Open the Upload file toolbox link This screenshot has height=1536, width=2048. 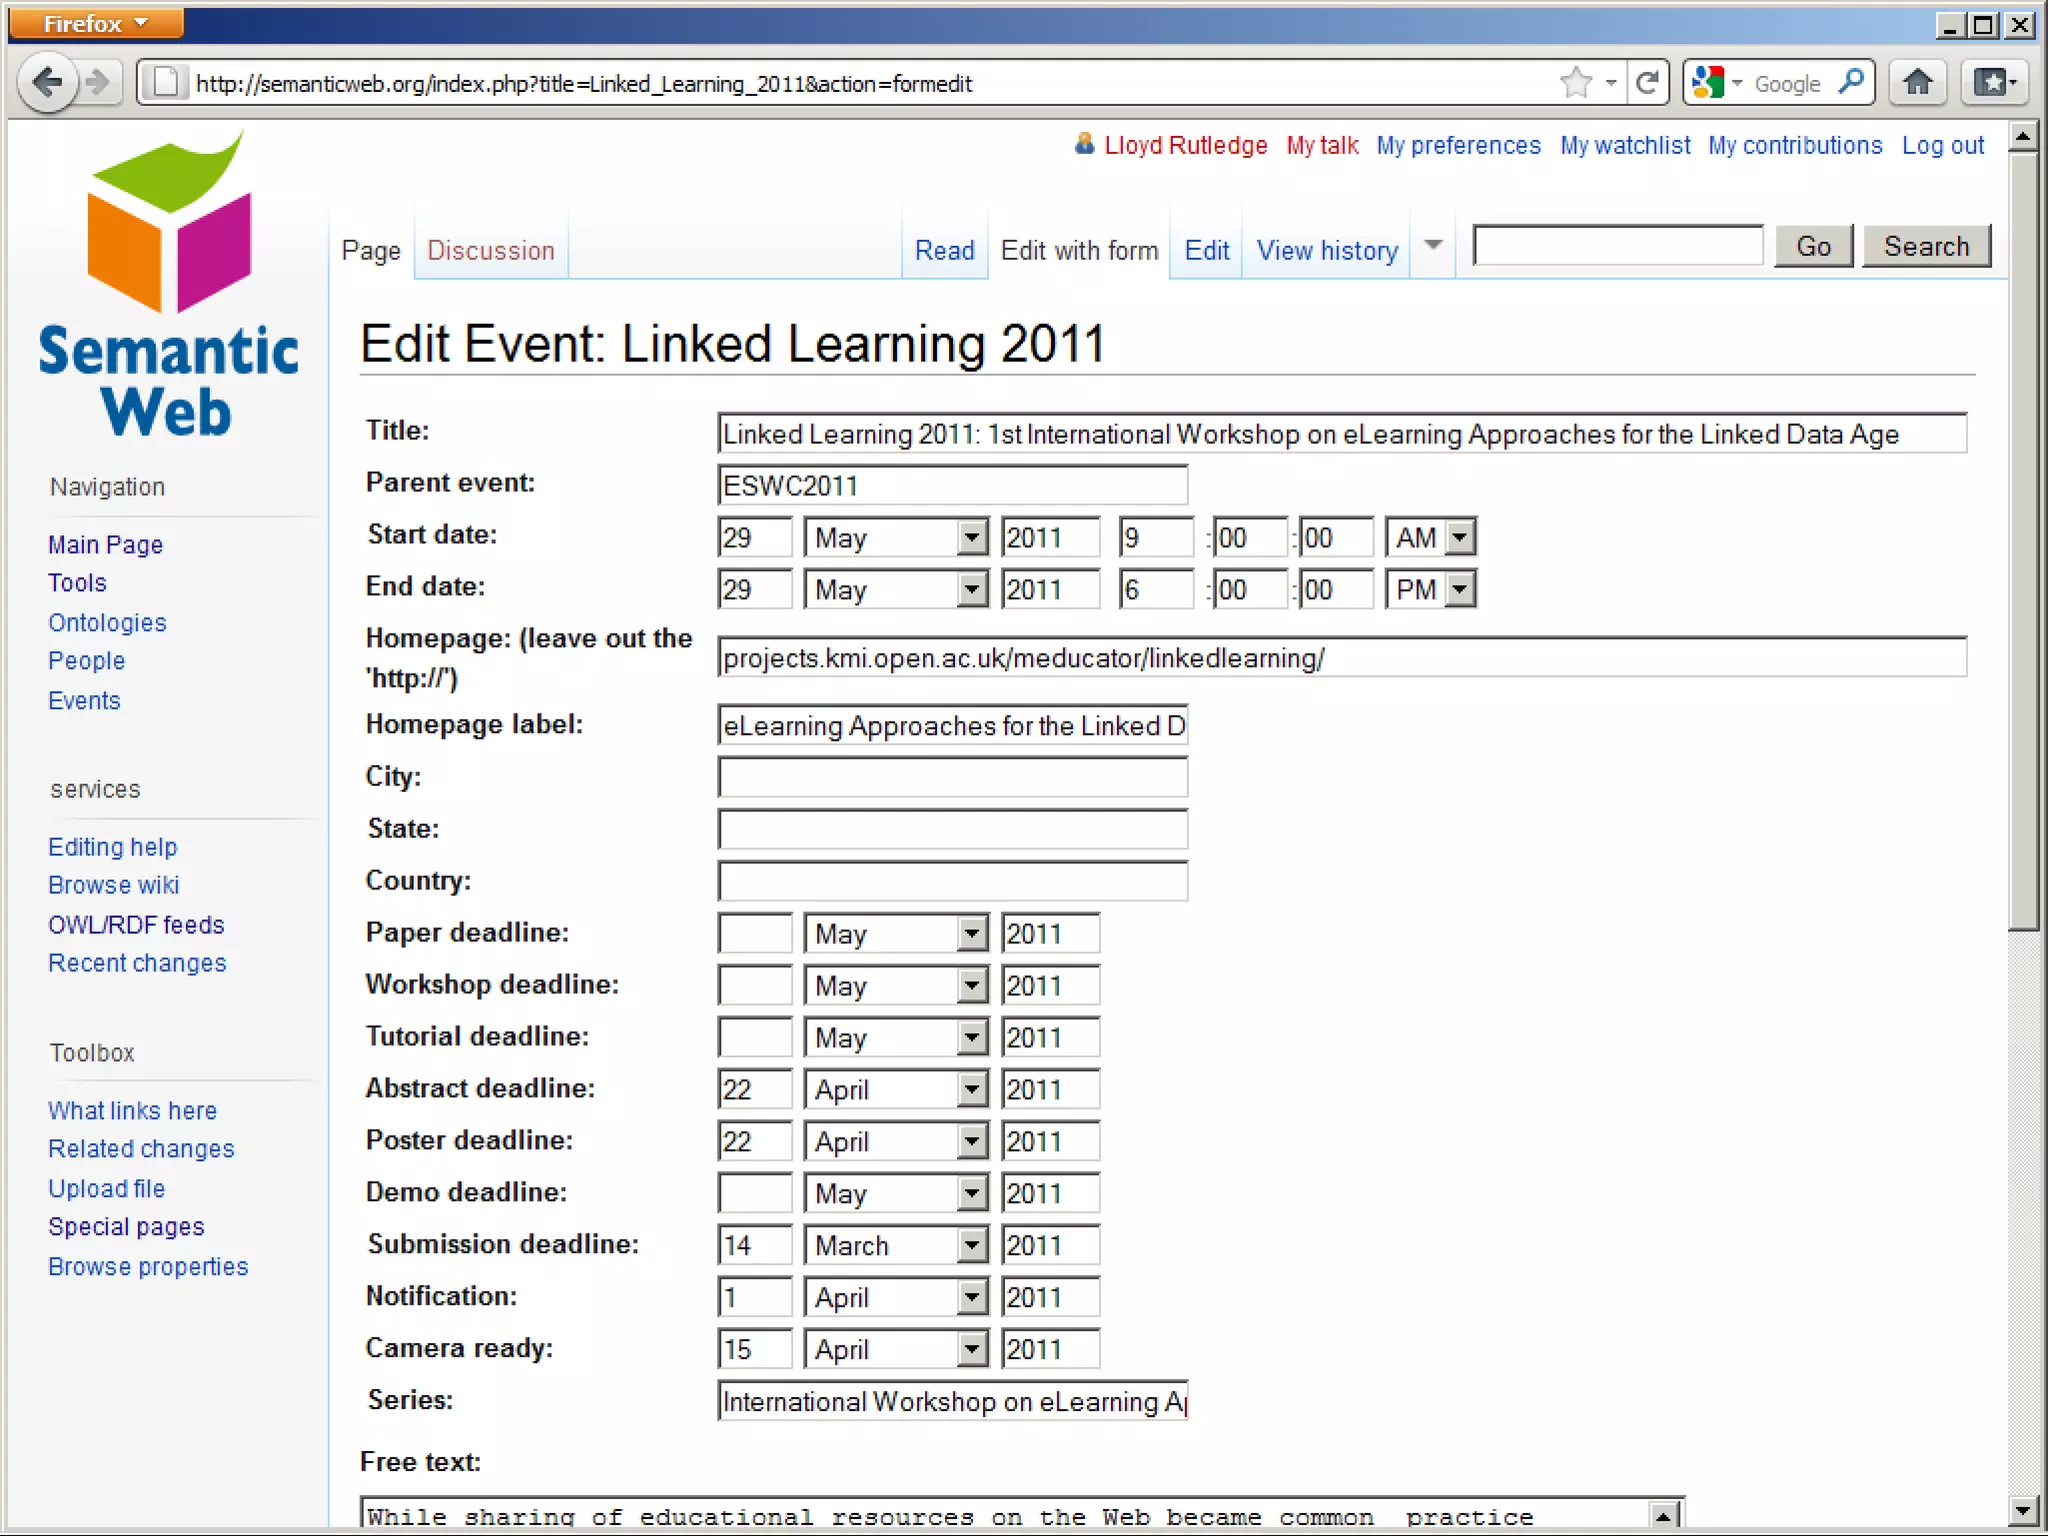106,1188
